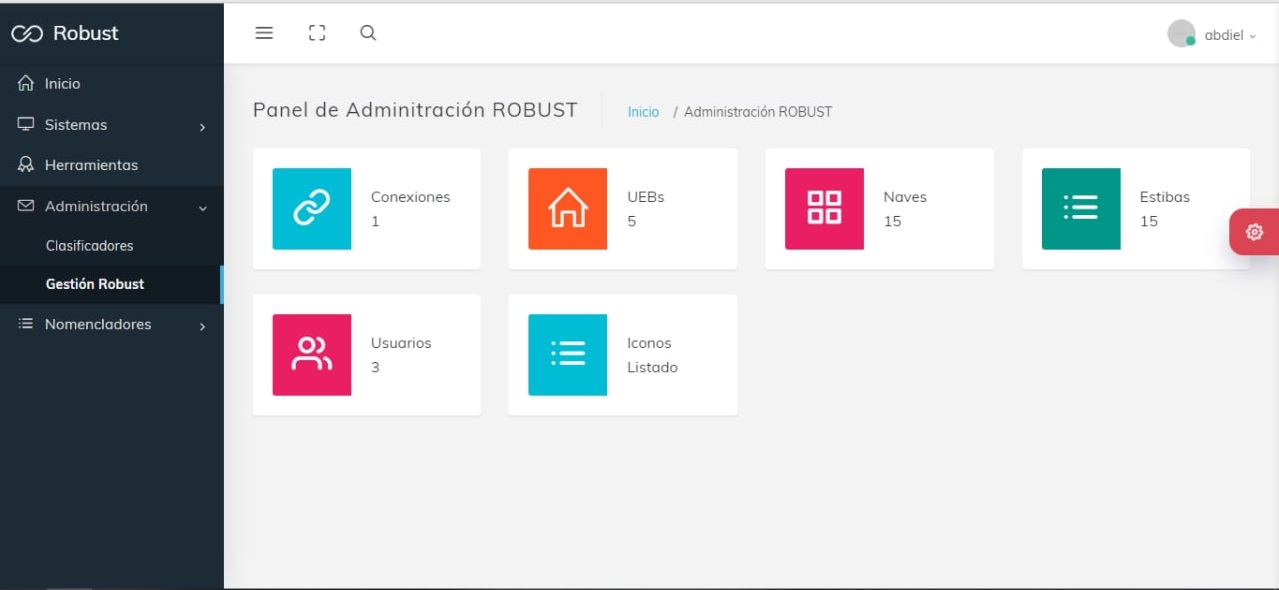
Task: Expand the Nomencladores sidebar menu
Action: pos(111,324)
